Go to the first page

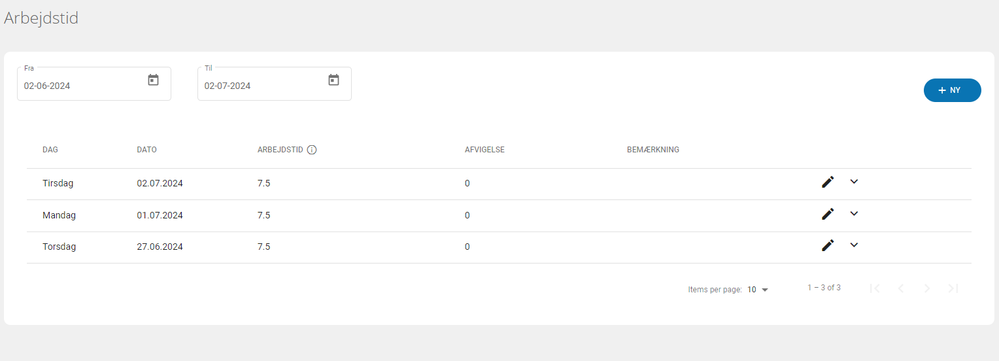(x=875, y=288)
